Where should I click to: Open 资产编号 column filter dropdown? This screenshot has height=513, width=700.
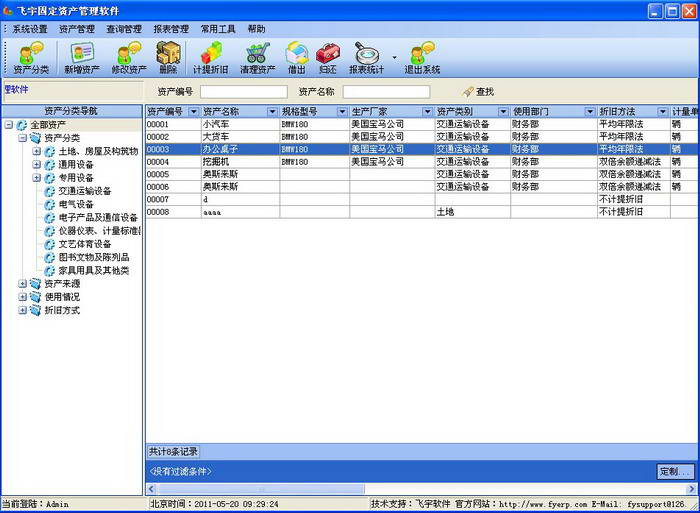(194, 112)
